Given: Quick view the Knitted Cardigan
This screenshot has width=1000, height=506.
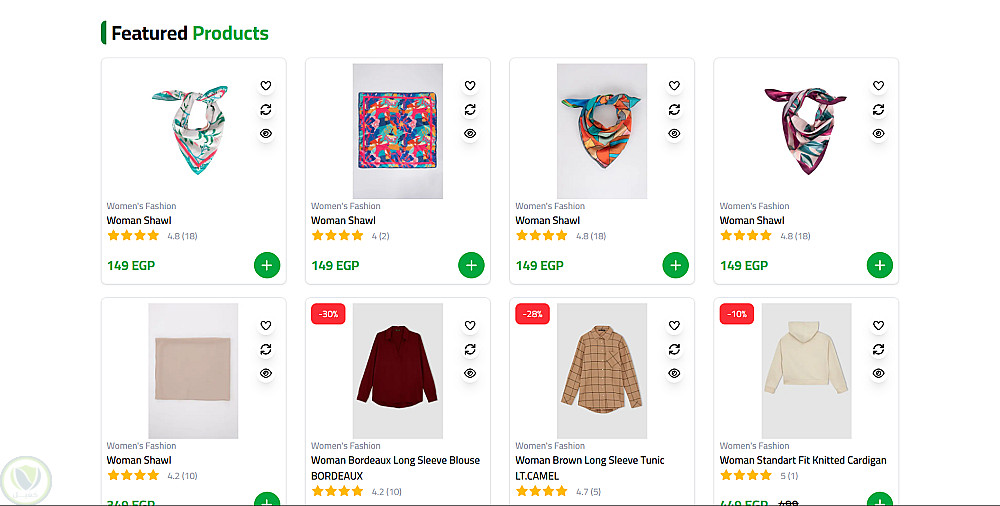Looking at the screenshot, I should pyautogui.click(x=878, y=373).
